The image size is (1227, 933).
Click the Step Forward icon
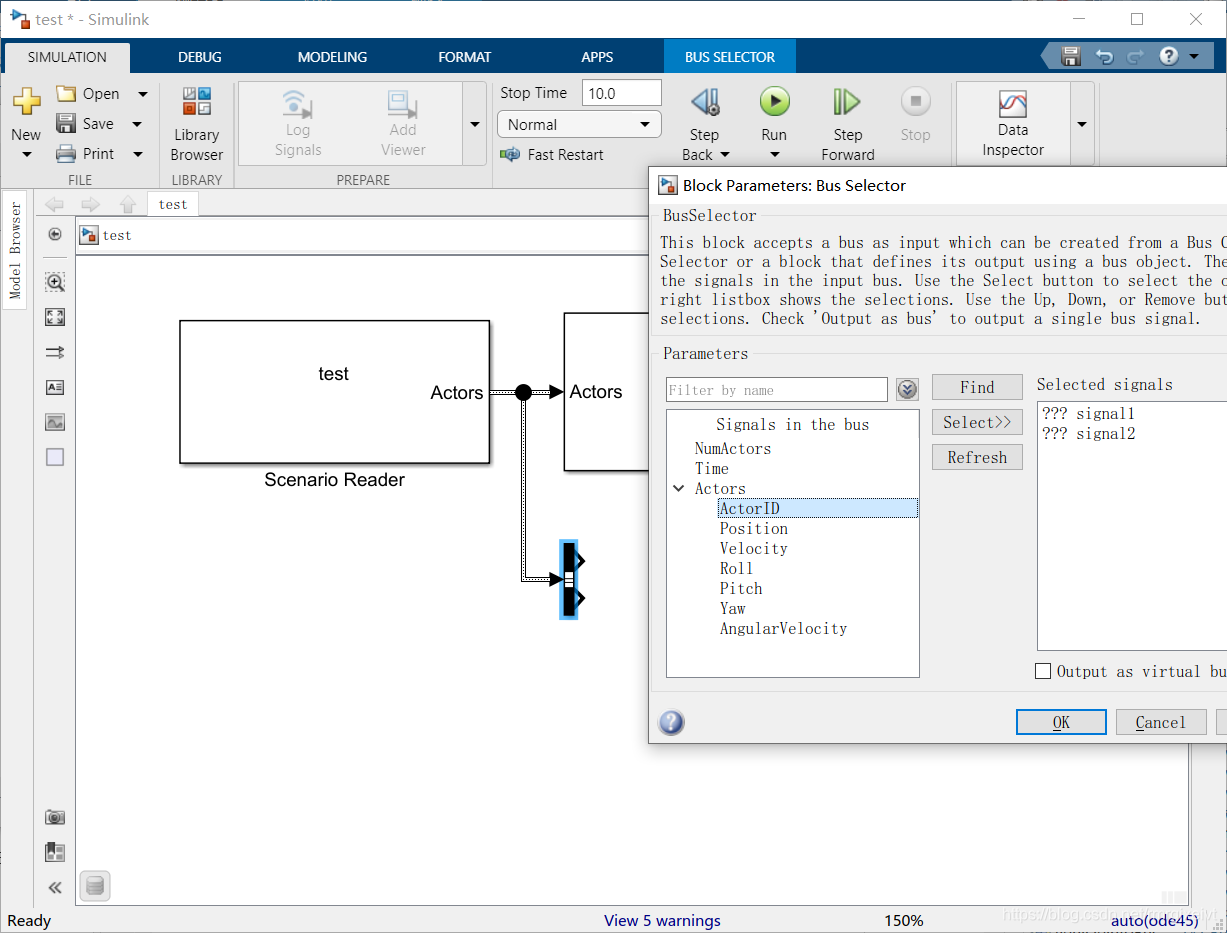pos(847,102)
